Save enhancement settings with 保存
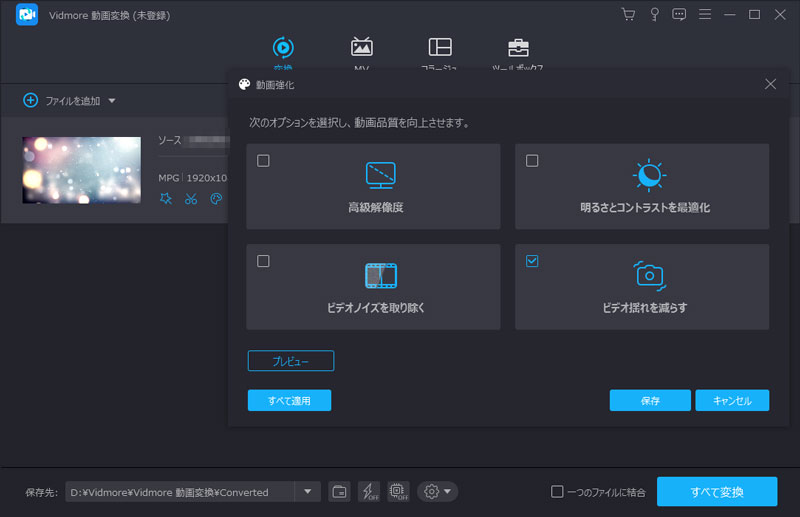Image resolution: width=800 pixels, height=517 pixels. 650,401
